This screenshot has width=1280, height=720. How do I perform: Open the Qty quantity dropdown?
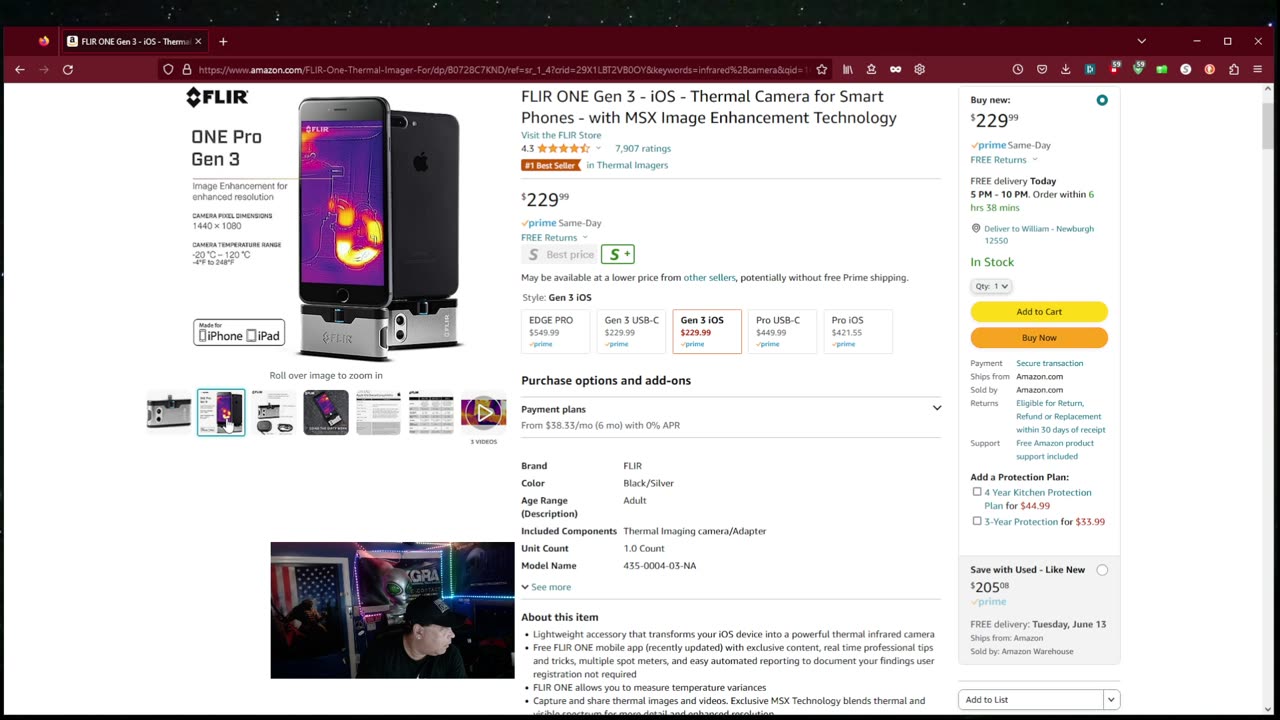coord(991,286)
